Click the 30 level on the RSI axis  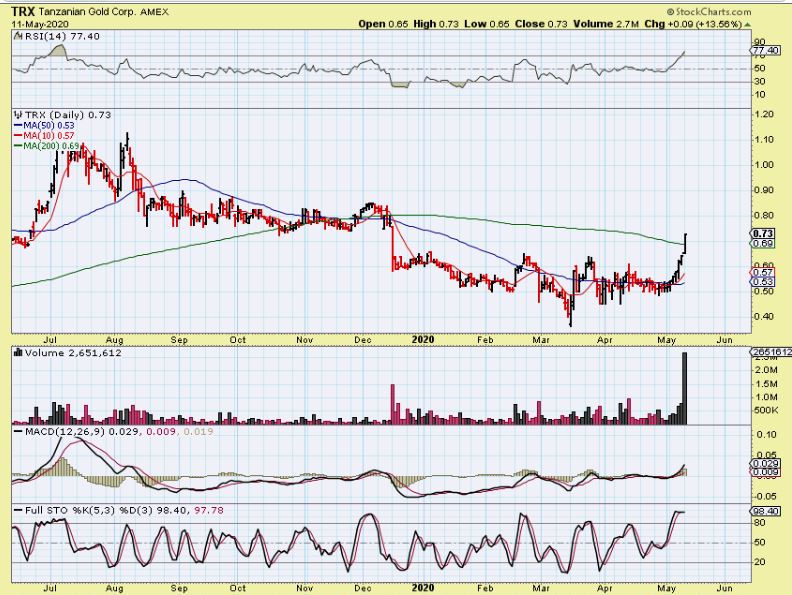759,81
